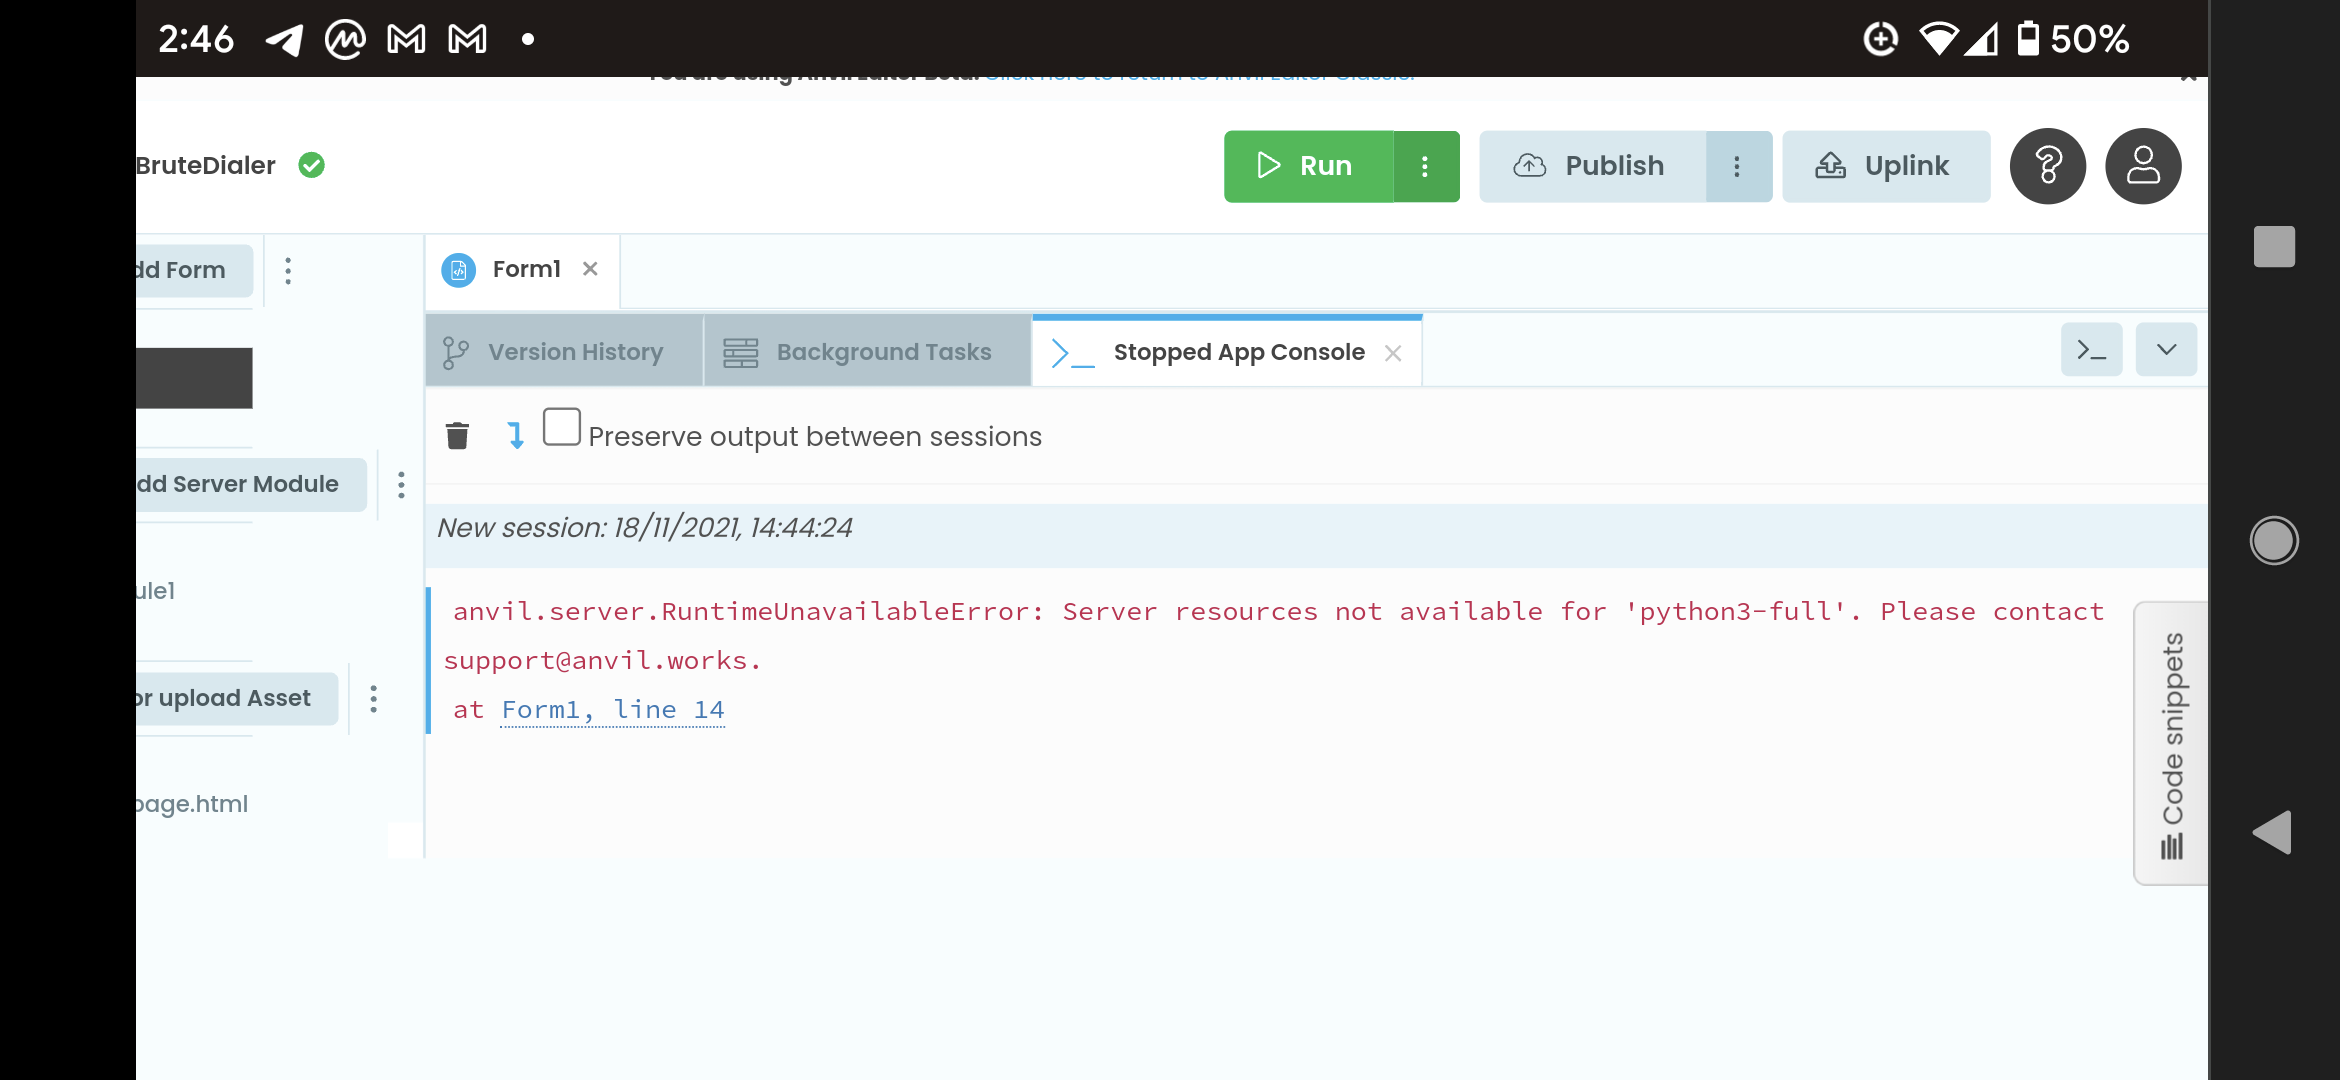Click the Uplink button
Image resolution: width=2340 pixels, height=1080 pixels.
[x=1885, y=167]
